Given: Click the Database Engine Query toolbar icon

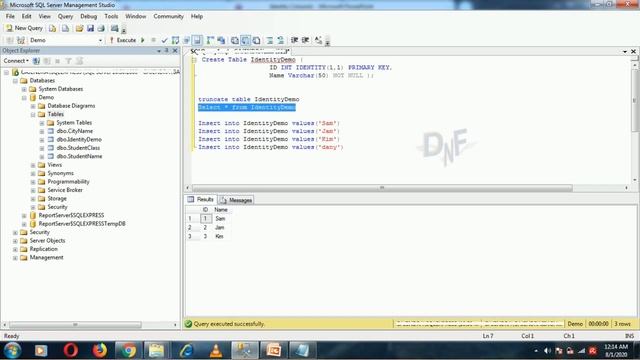Looking at the screenshot, I should [x=53, y=28].
